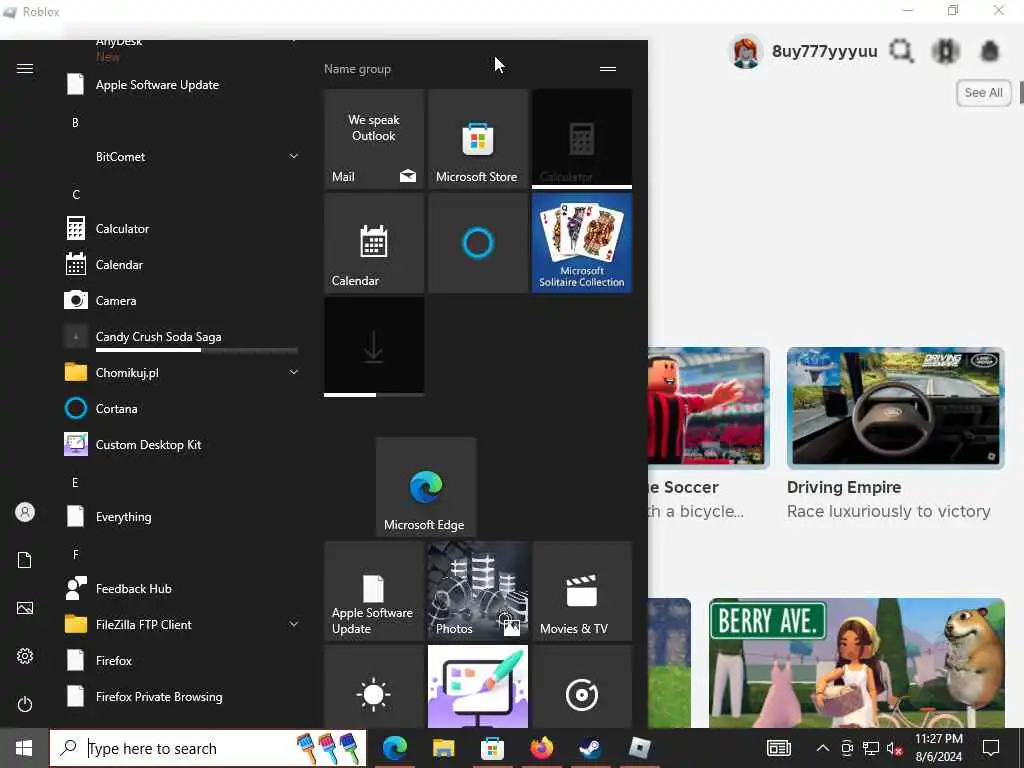Open the user account icon in Start sidebar

pos(25,512)
